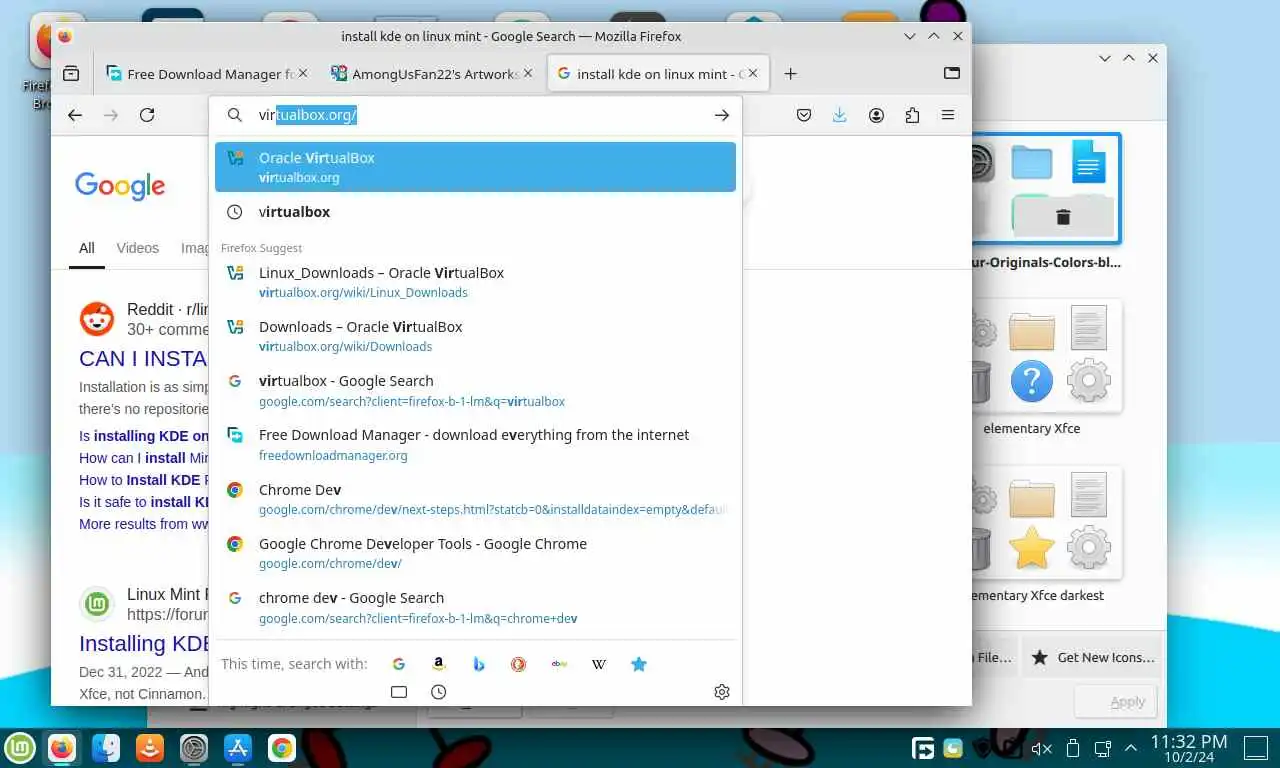The width and height of the screenshot is (1280, 768).
Task: Search this time with Google
Action: click(x=398, y=664)
